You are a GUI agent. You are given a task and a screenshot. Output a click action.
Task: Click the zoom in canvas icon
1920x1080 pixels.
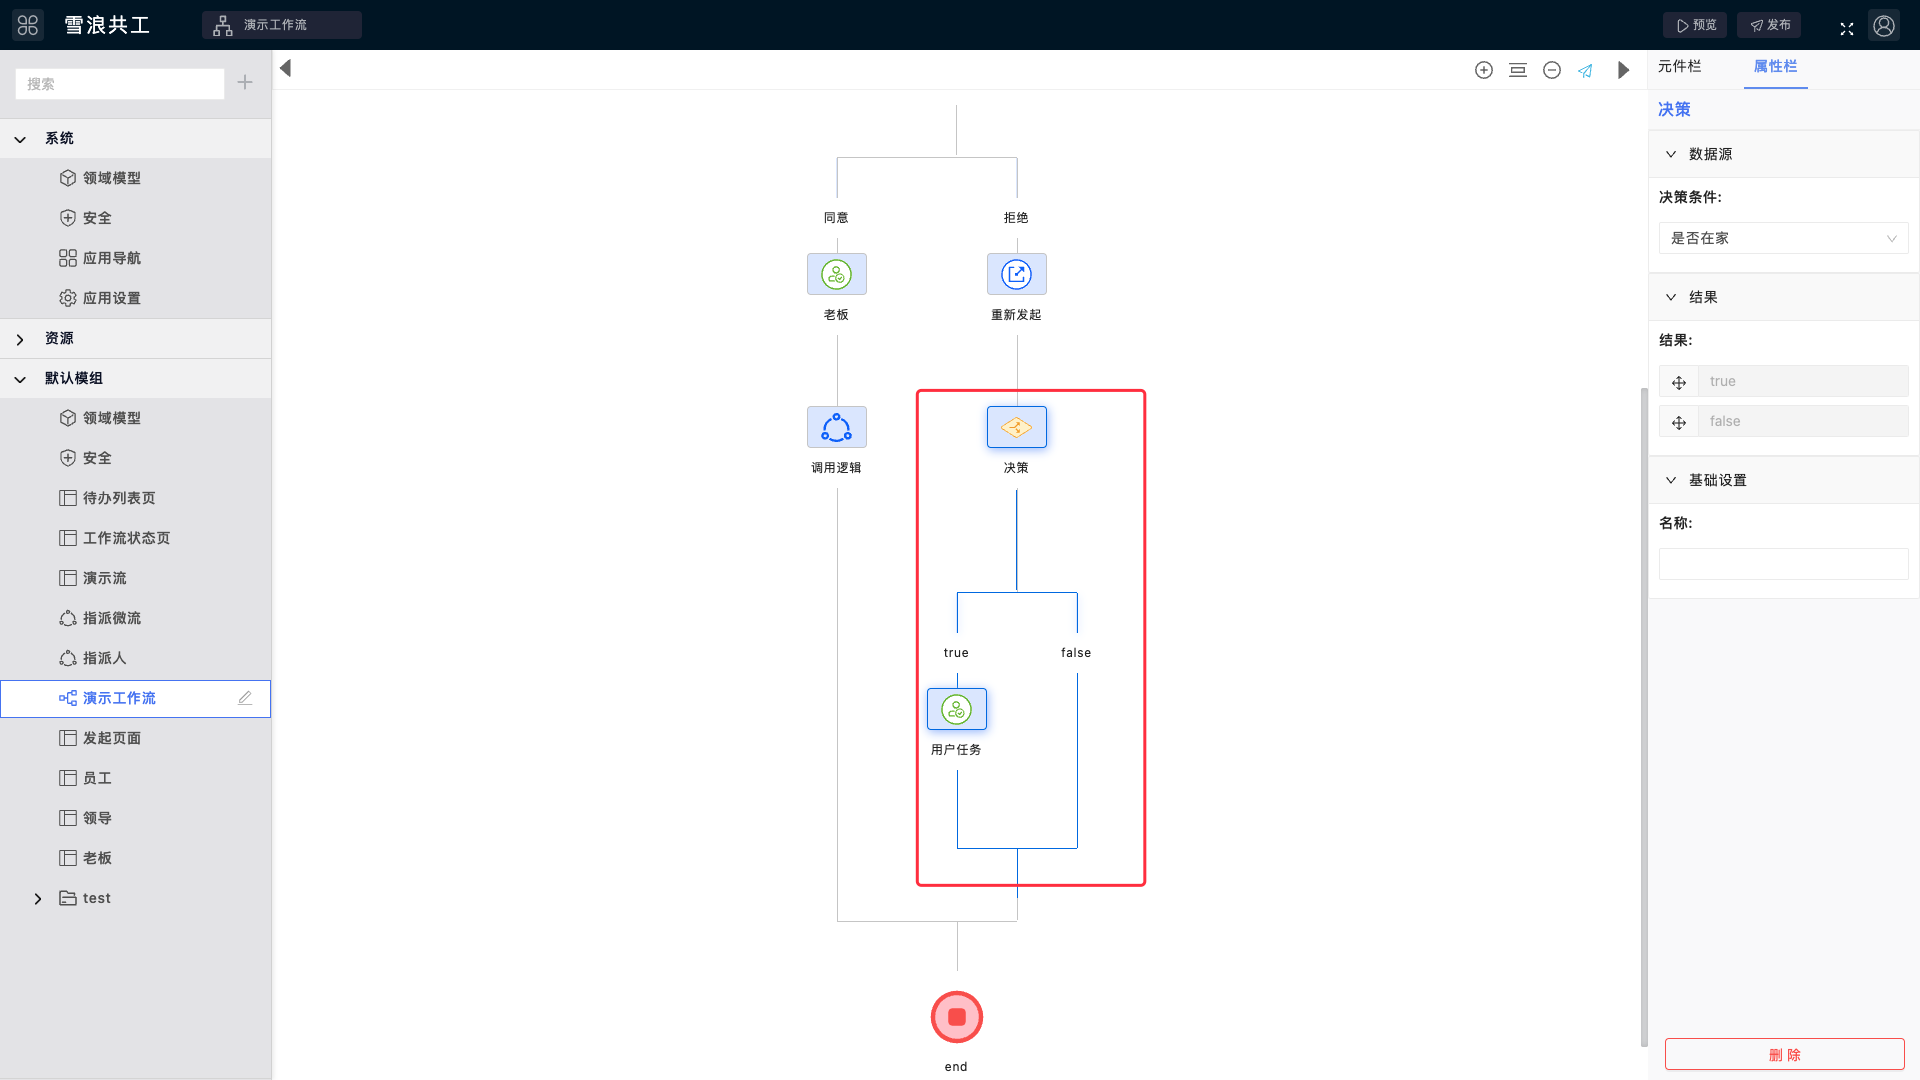[x=1484, y=70]
